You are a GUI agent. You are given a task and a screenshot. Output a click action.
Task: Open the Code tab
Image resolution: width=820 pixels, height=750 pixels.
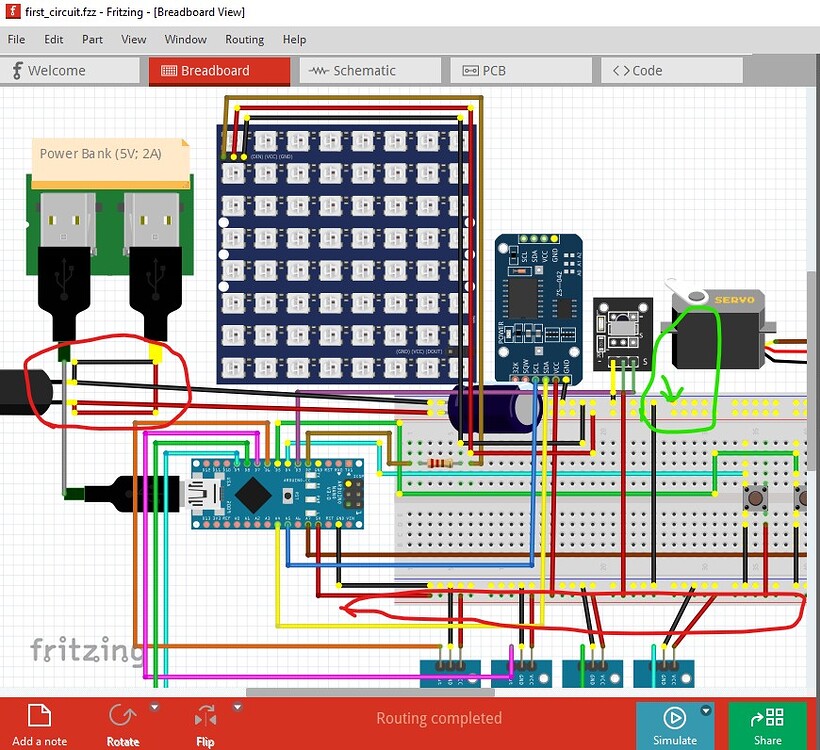pyautogui.click(x=672, y=71)
